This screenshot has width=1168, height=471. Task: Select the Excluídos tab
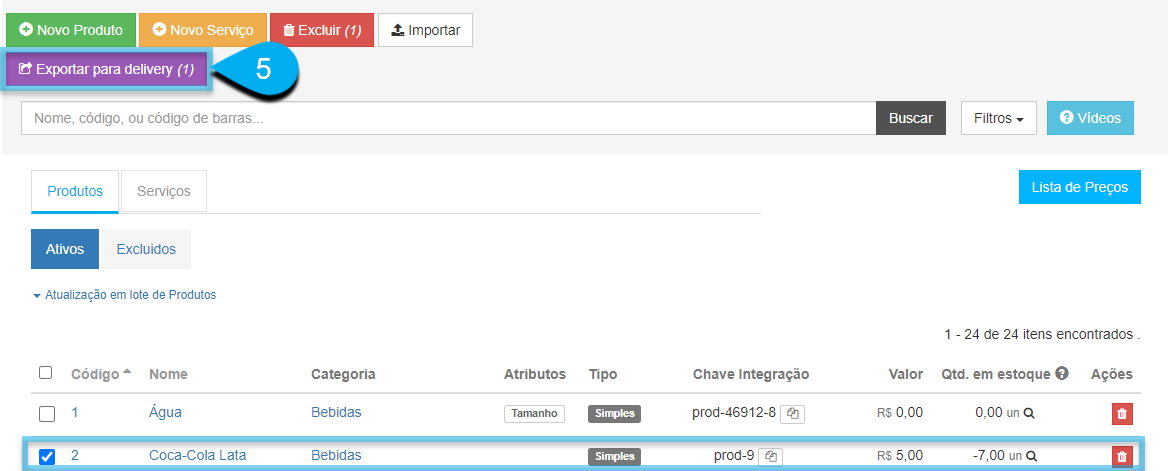tap(146, 249)
